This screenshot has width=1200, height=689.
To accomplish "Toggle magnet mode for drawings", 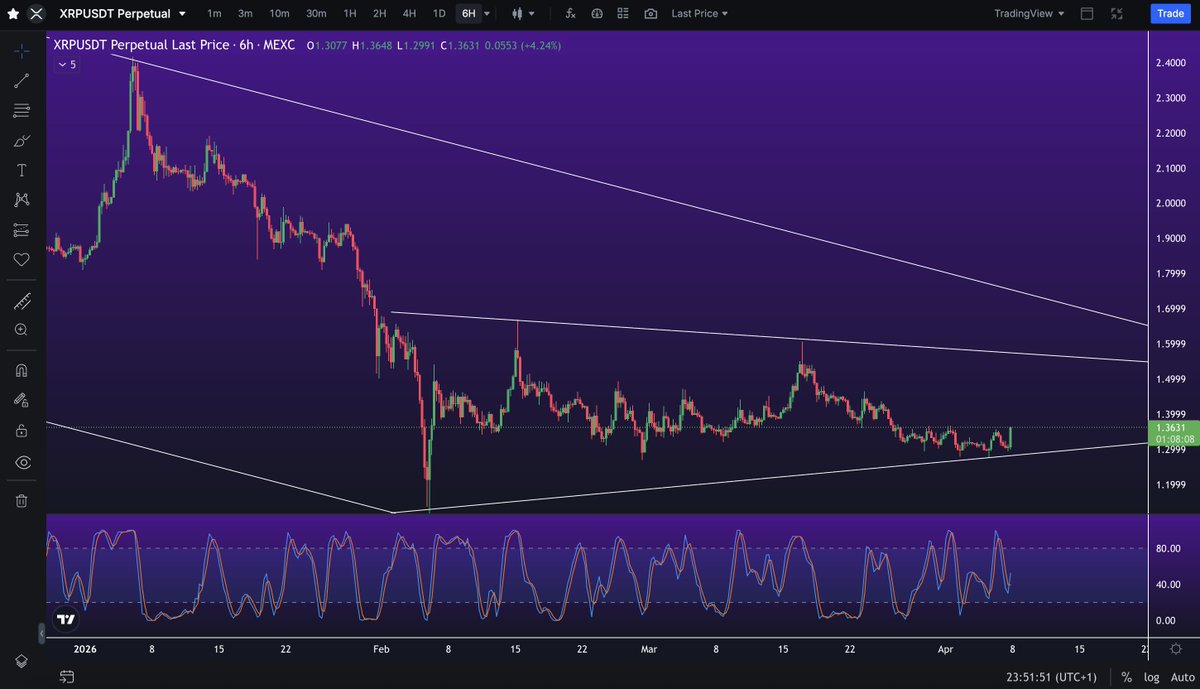I will (x=21, y=370).
